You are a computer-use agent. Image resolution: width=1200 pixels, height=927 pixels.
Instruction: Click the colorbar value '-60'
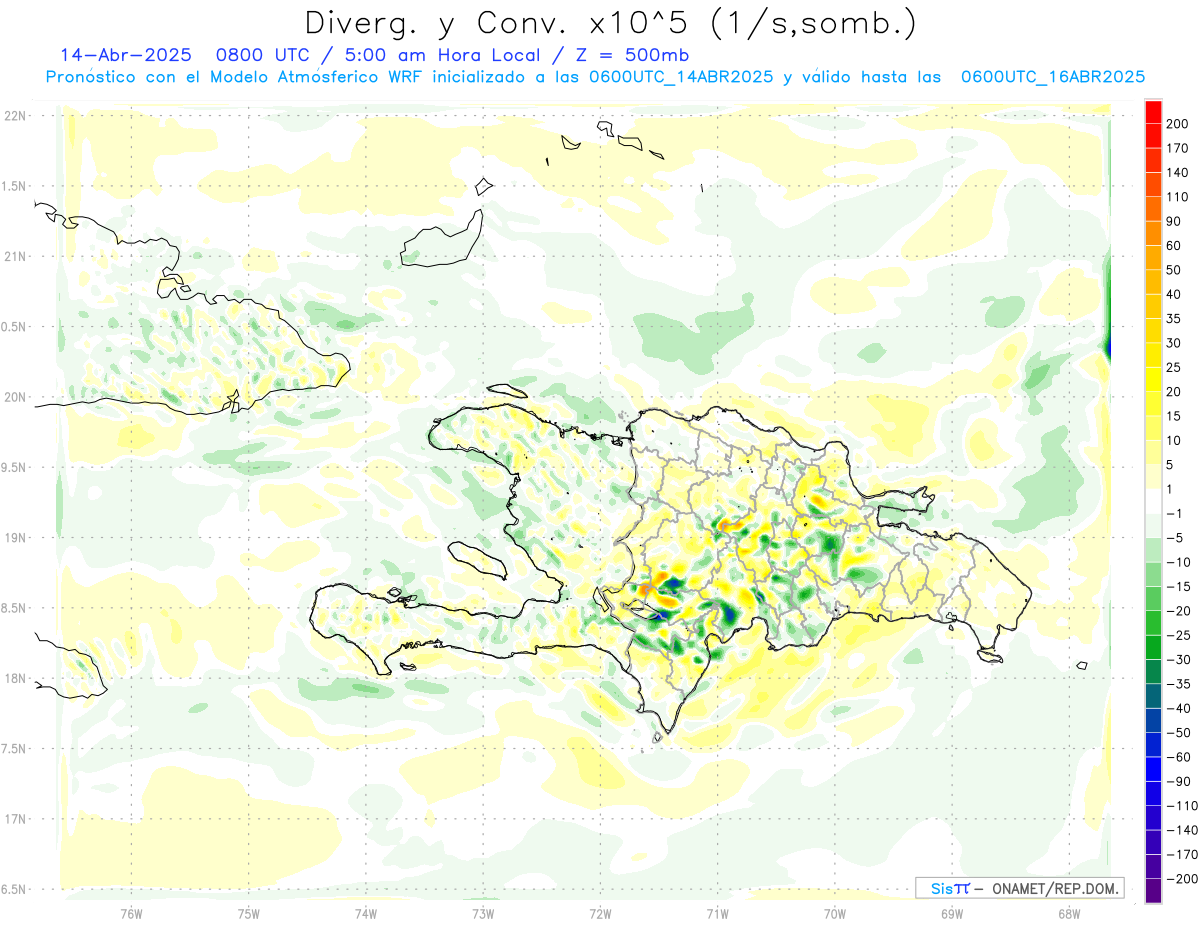pos(1178,757)
